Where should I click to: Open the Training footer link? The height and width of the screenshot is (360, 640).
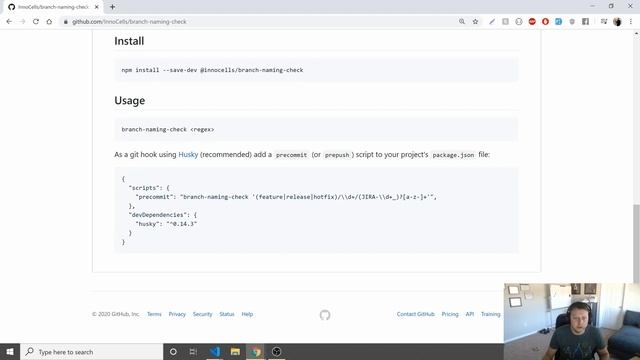491,314
